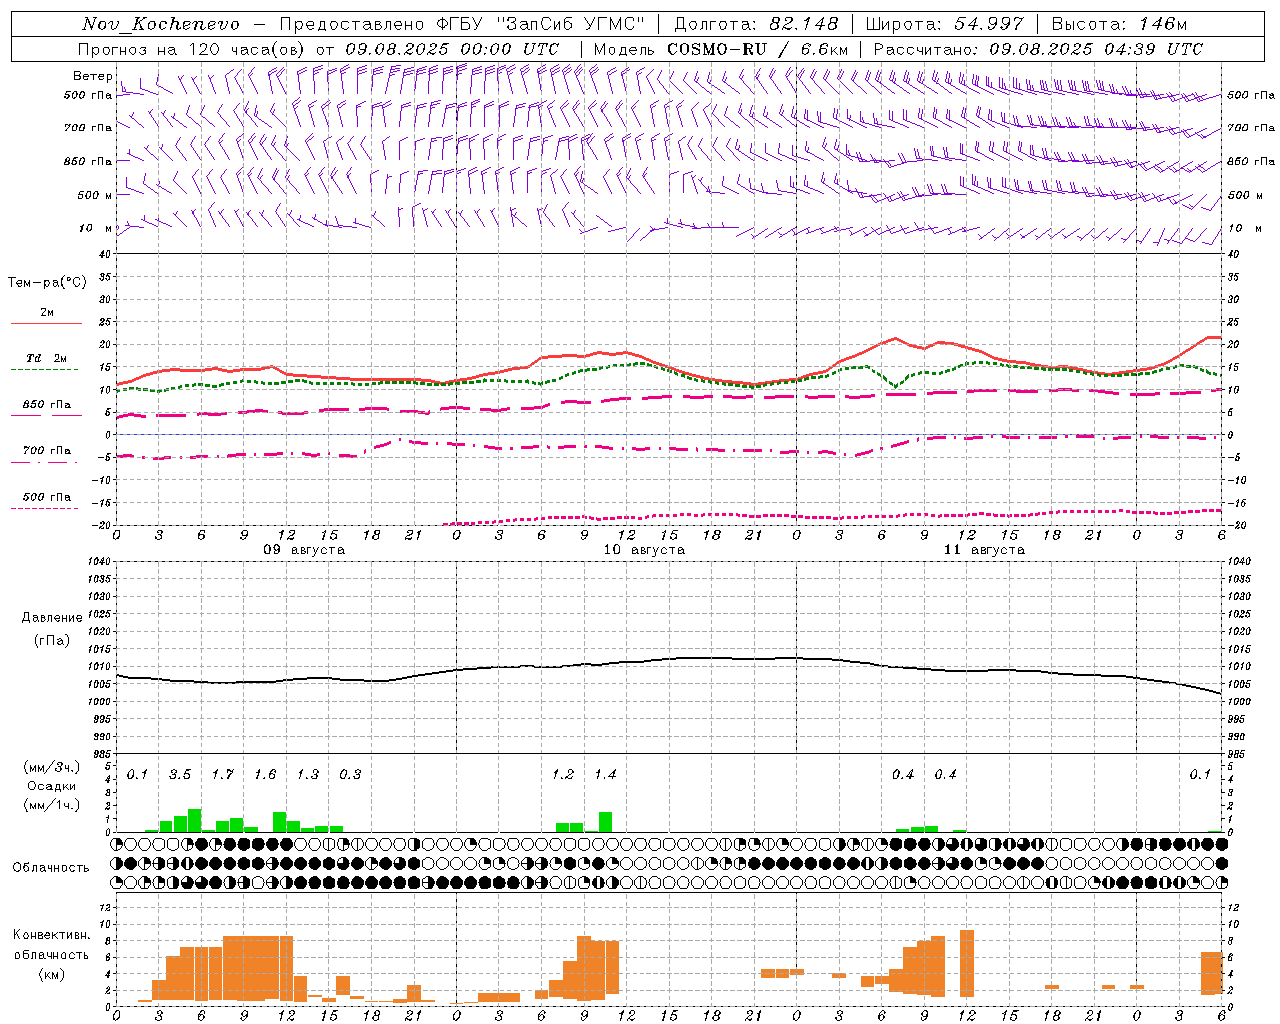Screen dimensions: 1280x1024
Task: Click the 1.6 precipitation total value
Action: coord(265,775)
